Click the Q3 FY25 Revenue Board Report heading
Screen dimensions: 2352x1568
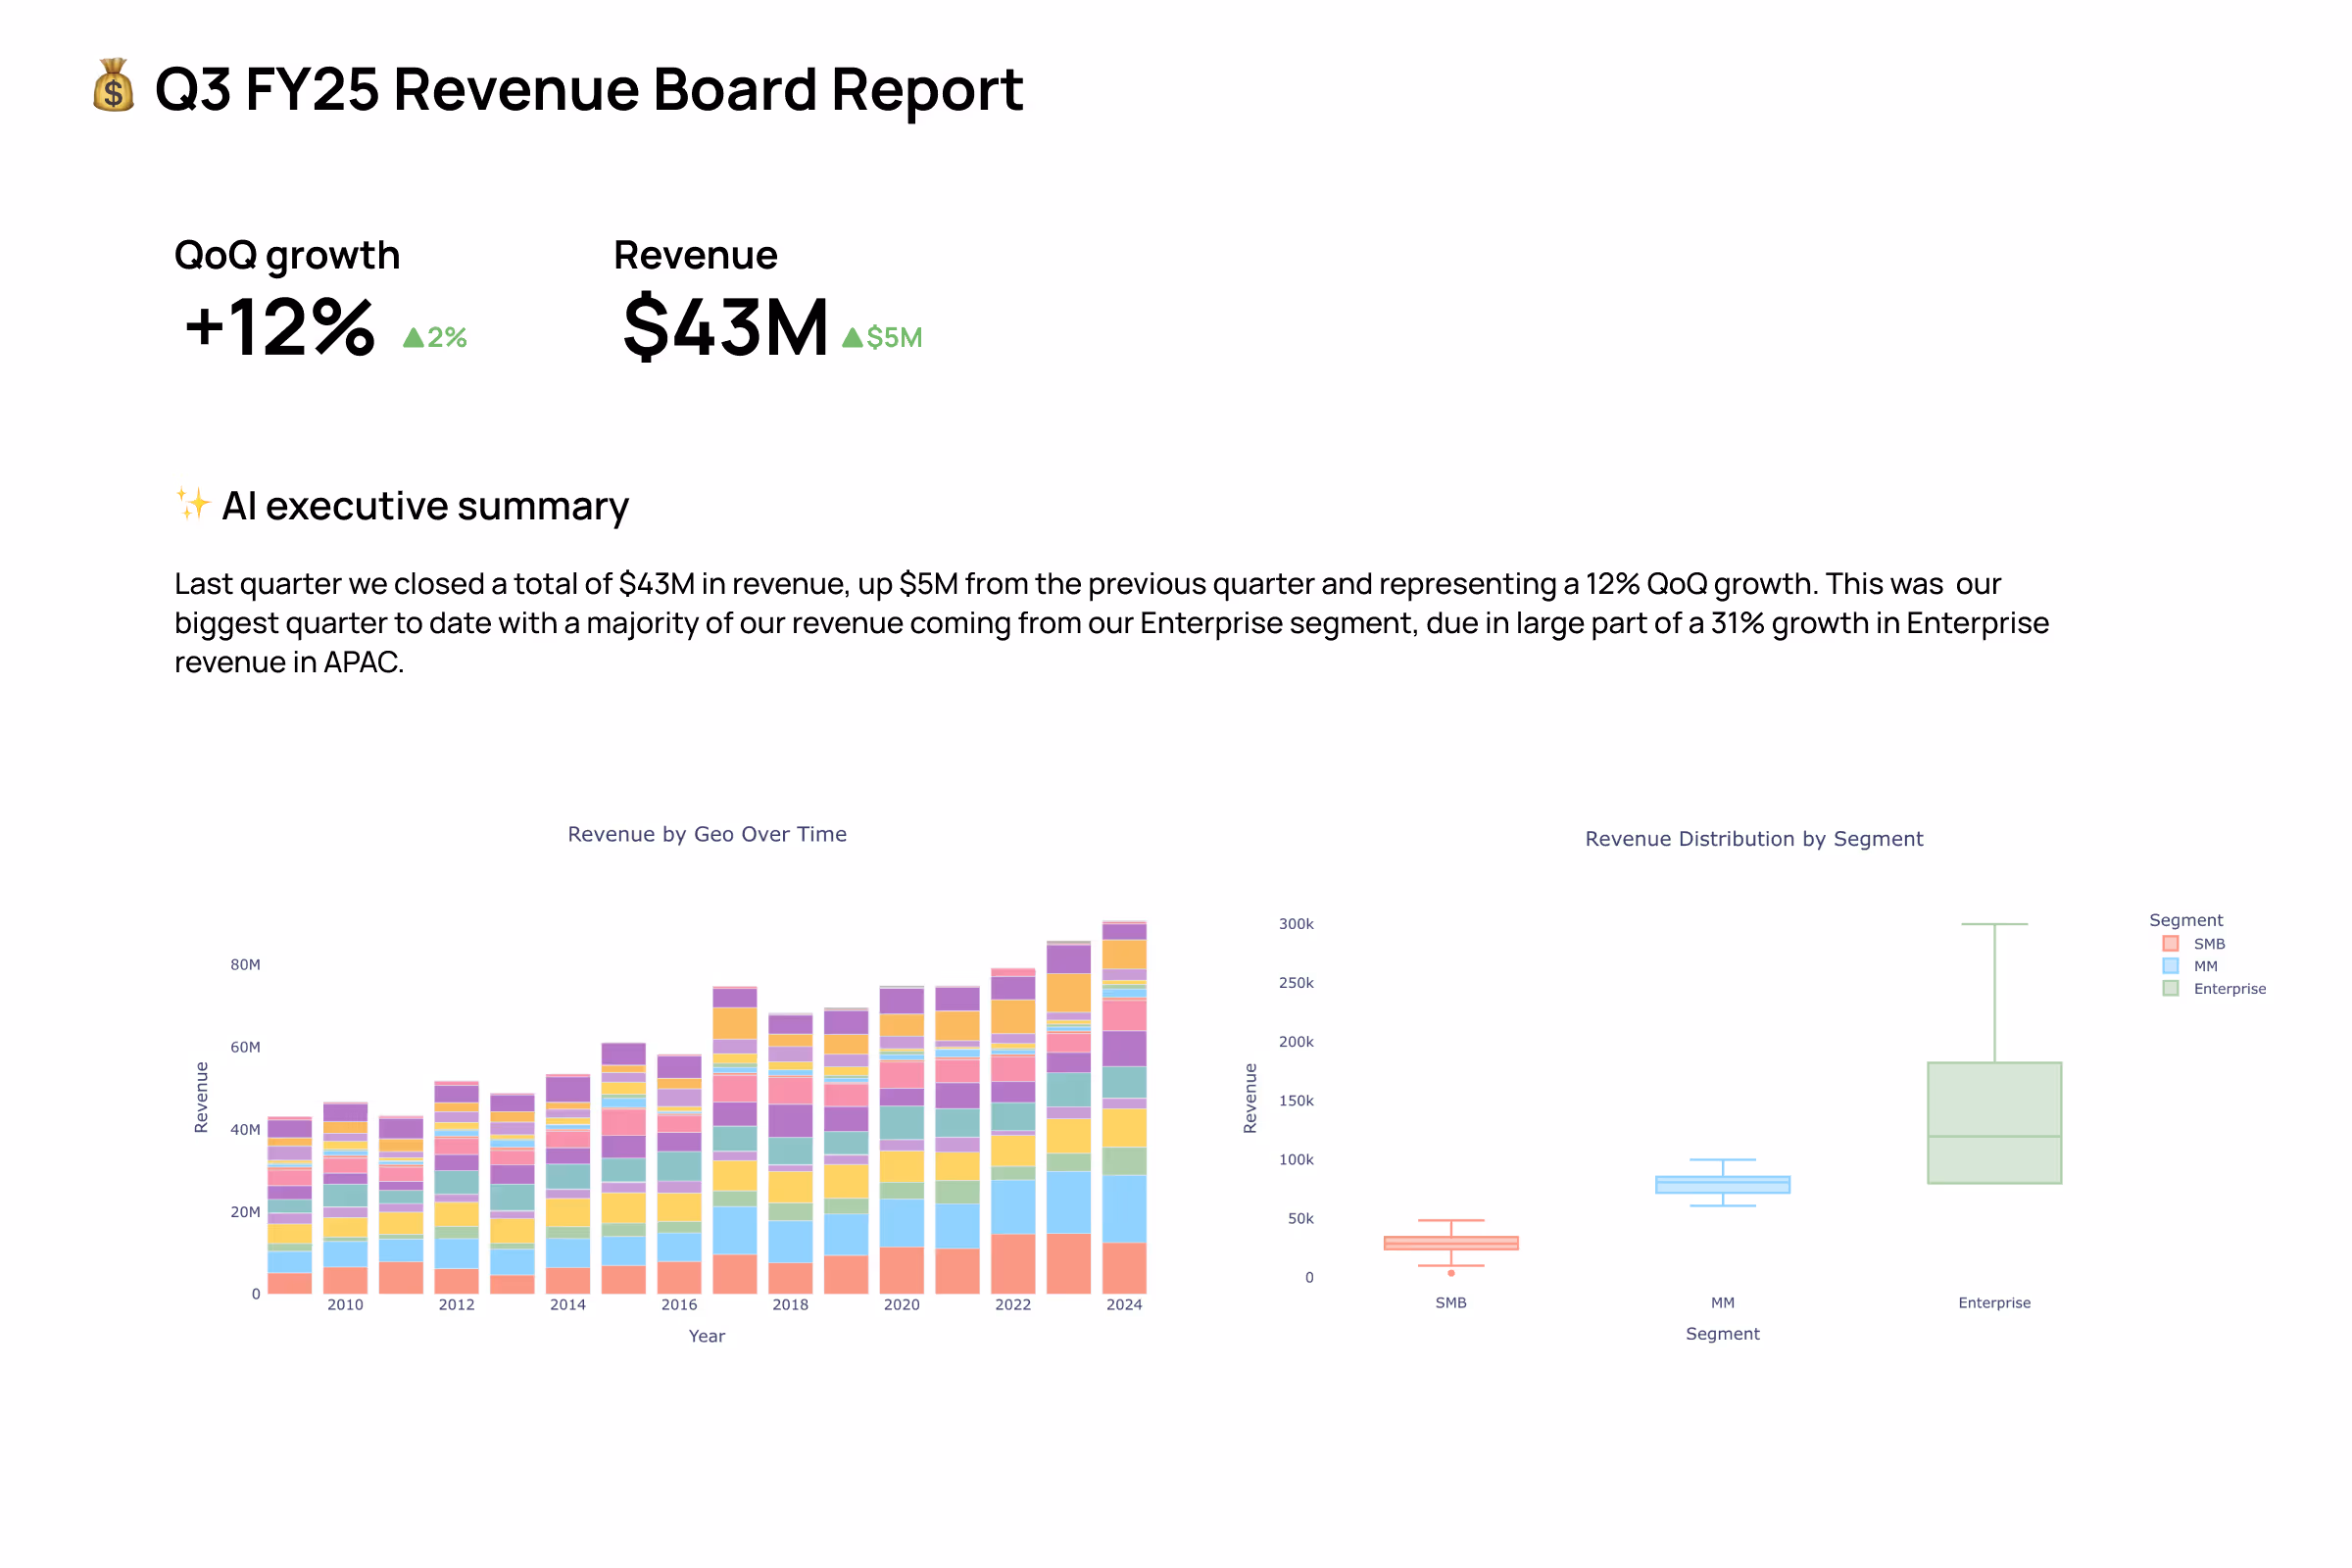[x=588, y=89]
